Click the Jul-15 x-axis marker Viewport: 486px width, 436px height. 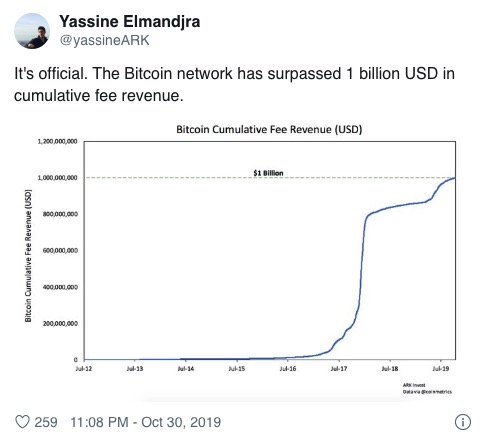237,369
